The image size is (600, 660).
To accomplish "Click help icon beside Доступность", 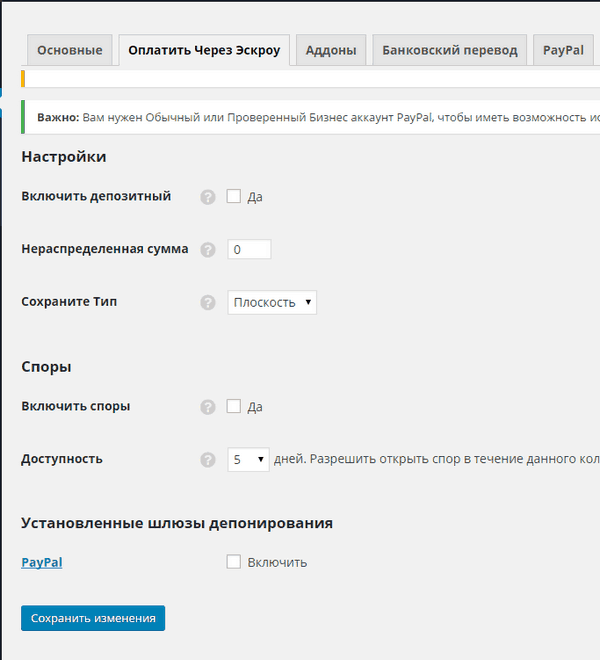I will [208, 460].
